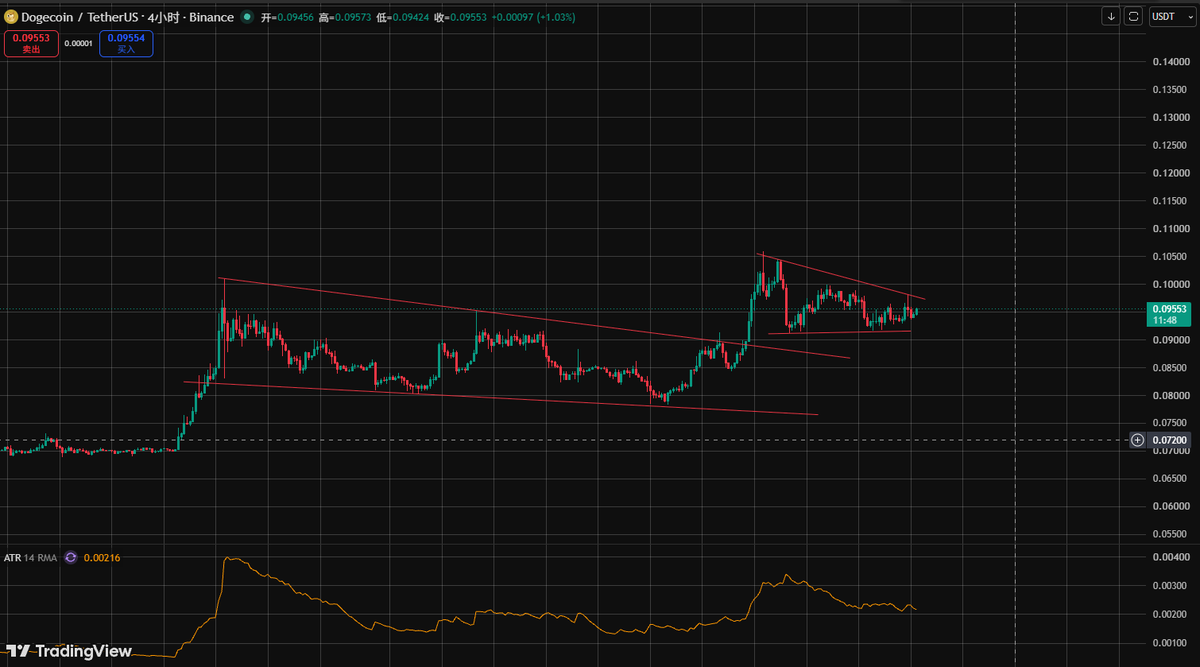Image resolution: width=1200 pixels, height=667 pixels.
Task: Click the 0.00001 spread value
Action: [x=79, y=43]
